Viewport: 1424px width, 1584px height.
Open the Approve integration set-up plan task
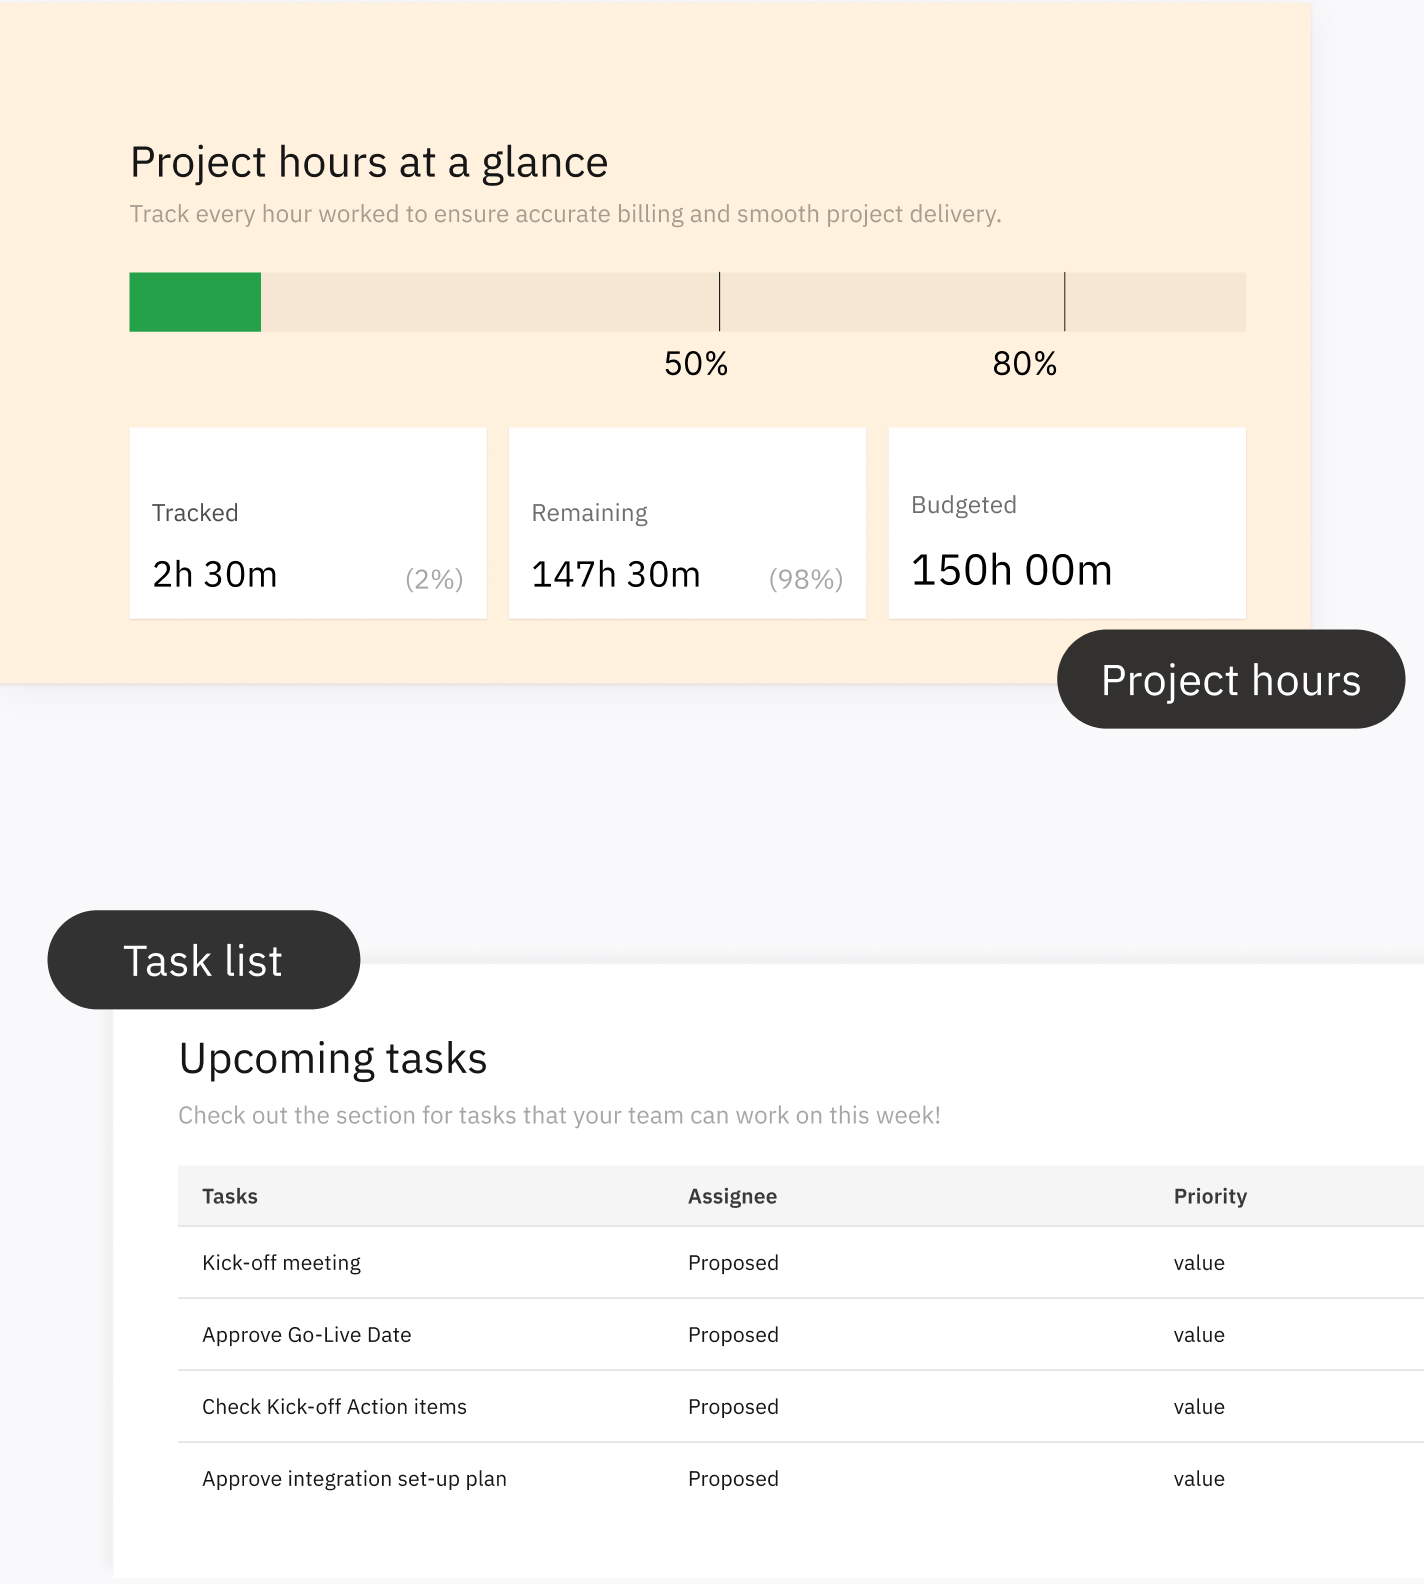tap(354, 1479)
